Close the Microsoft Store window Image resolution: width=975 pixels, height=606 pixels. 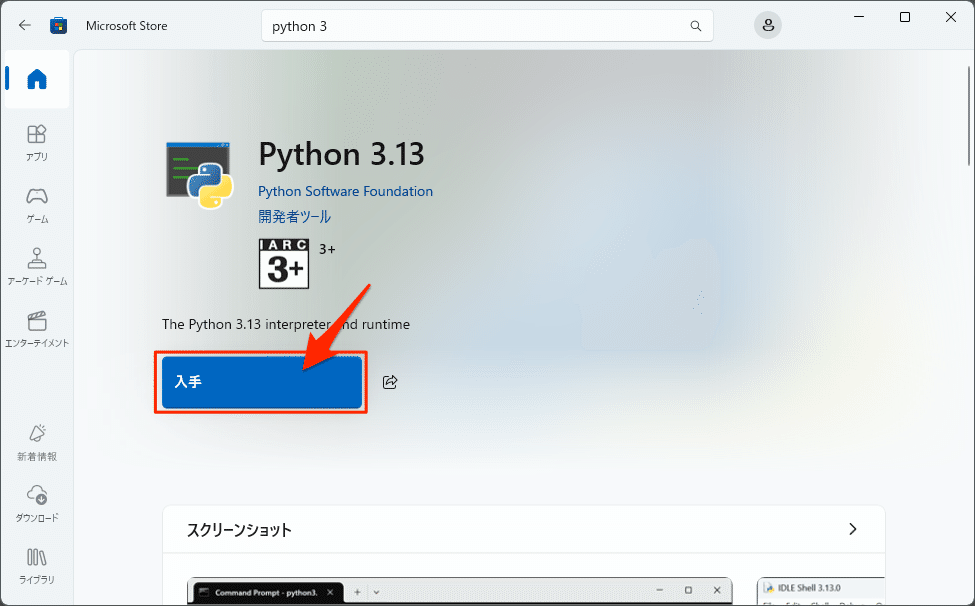(951, 17)
